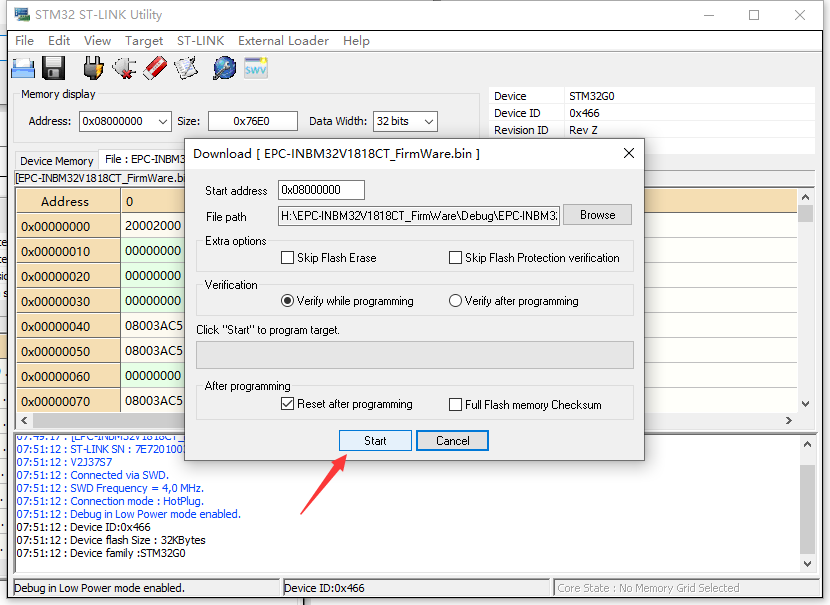
Task: Click the Cancel button
Action: (453, 440)
